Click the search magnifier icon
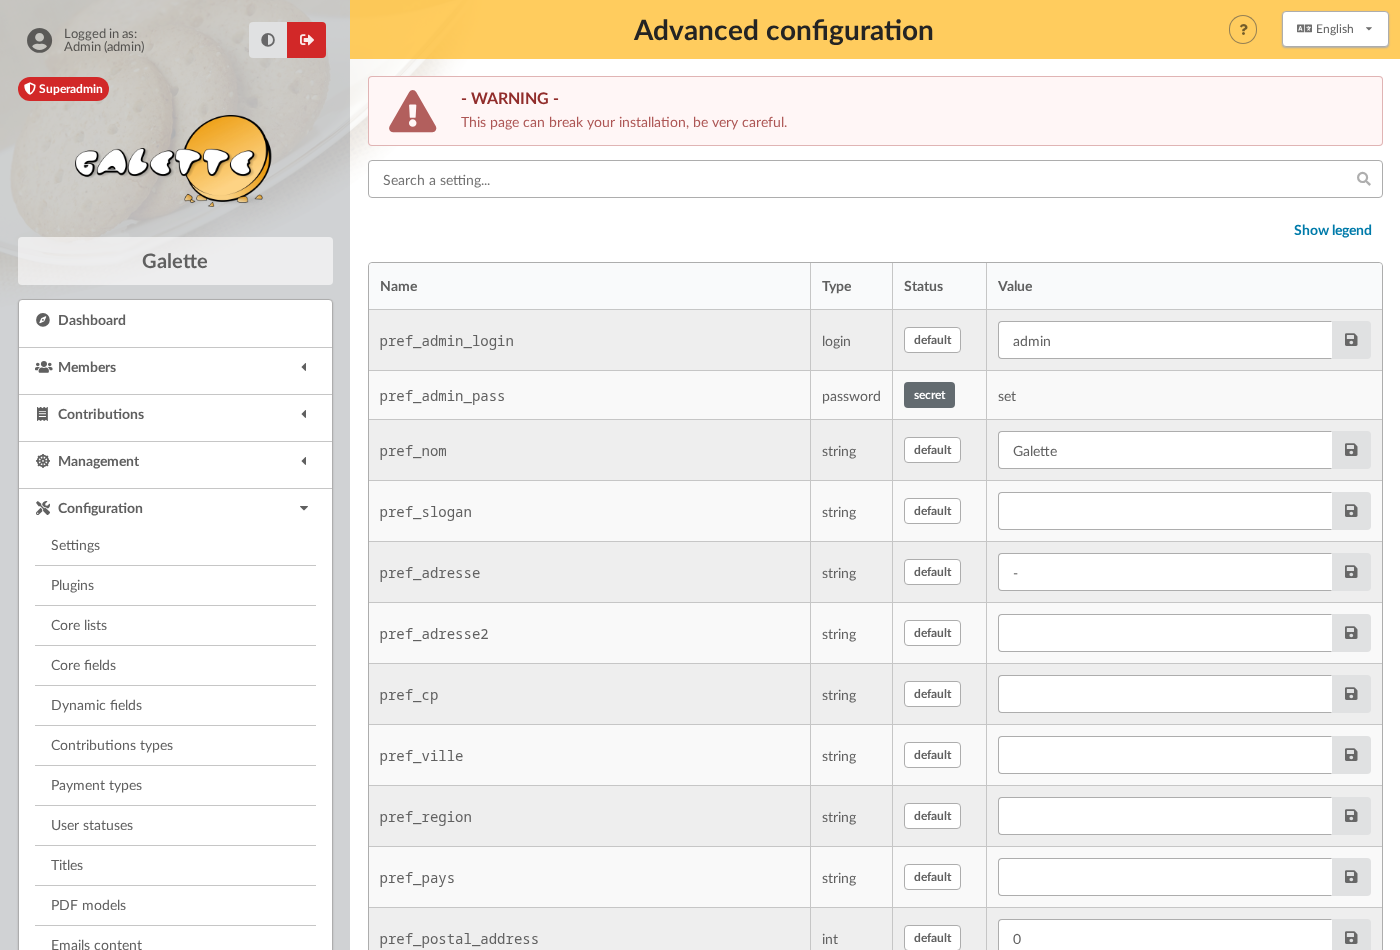 click(x=1363, y=179)
